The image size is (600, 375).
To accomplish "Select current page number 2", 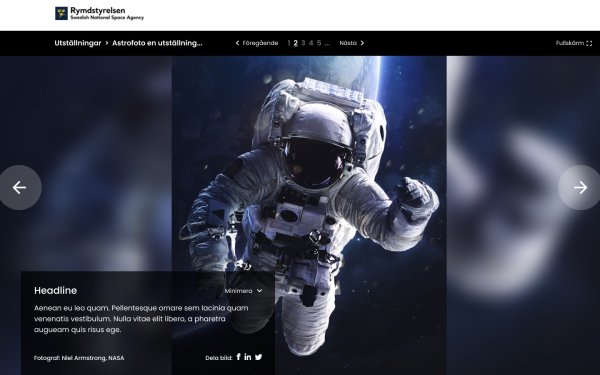I will pos(295,43).
